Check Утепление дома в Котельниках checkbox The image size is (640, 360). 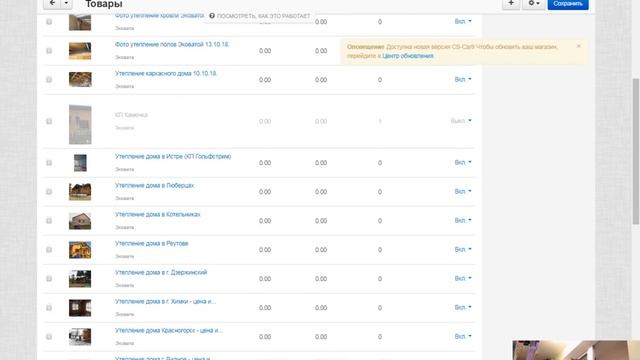point(49,221)
